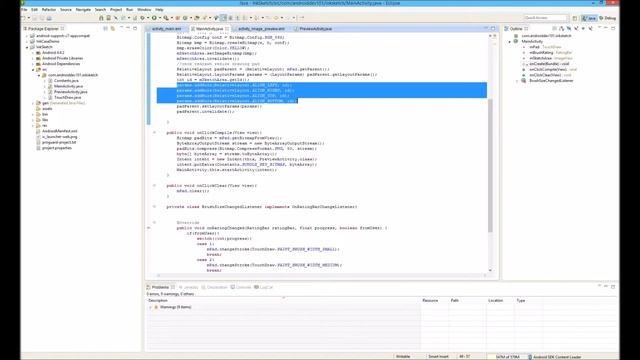Click the editor vertical scrollbar

coord(490,165)
